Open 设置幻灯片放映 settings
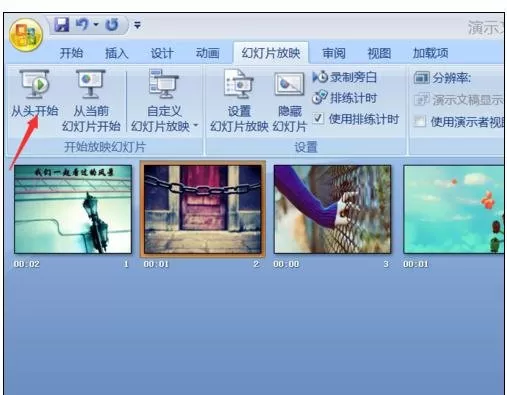Image resolution: width=507 pixels, height=395 pixels. tap(239, 101)
